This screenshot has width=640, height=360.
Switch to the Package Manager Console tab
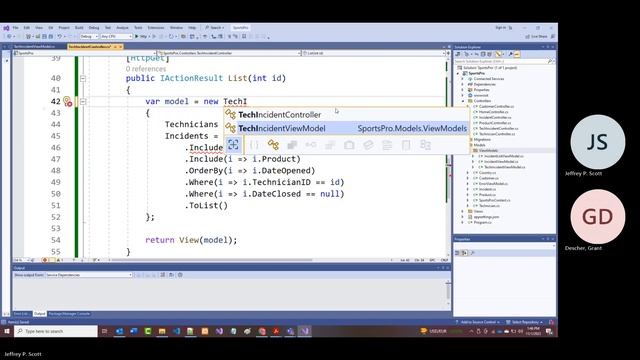69,314
